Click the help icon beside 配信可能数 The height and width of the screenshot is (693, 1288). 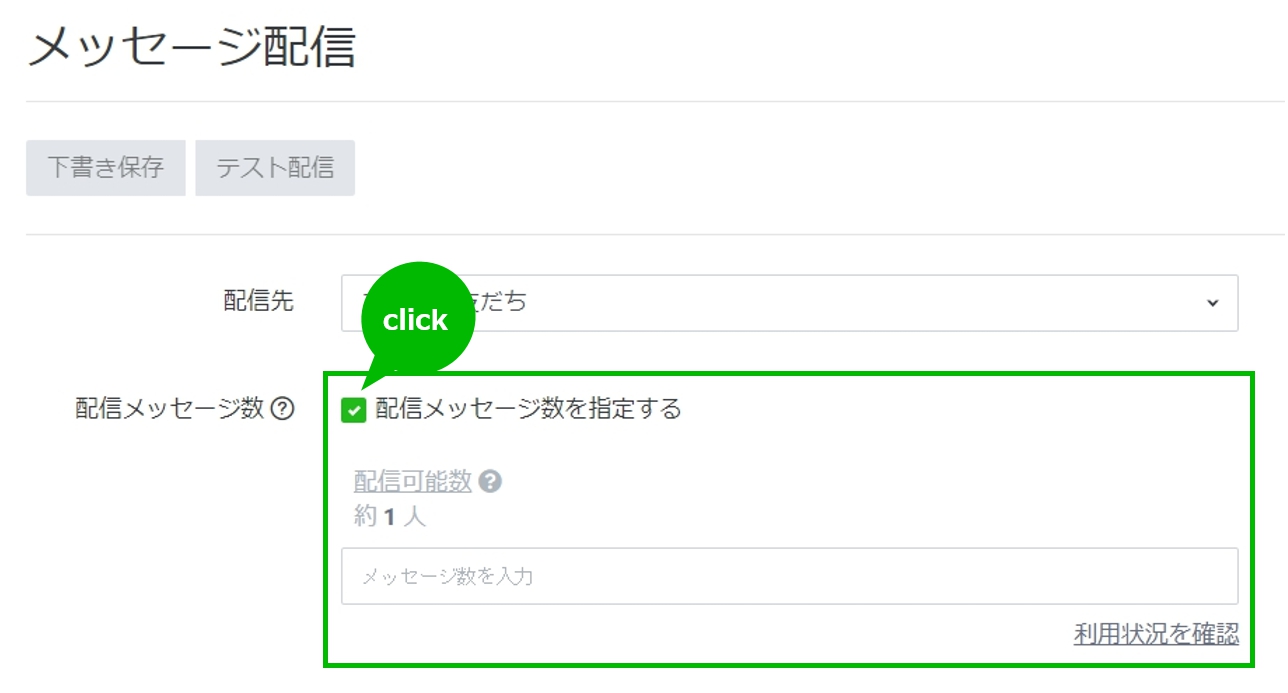(490, 482)
